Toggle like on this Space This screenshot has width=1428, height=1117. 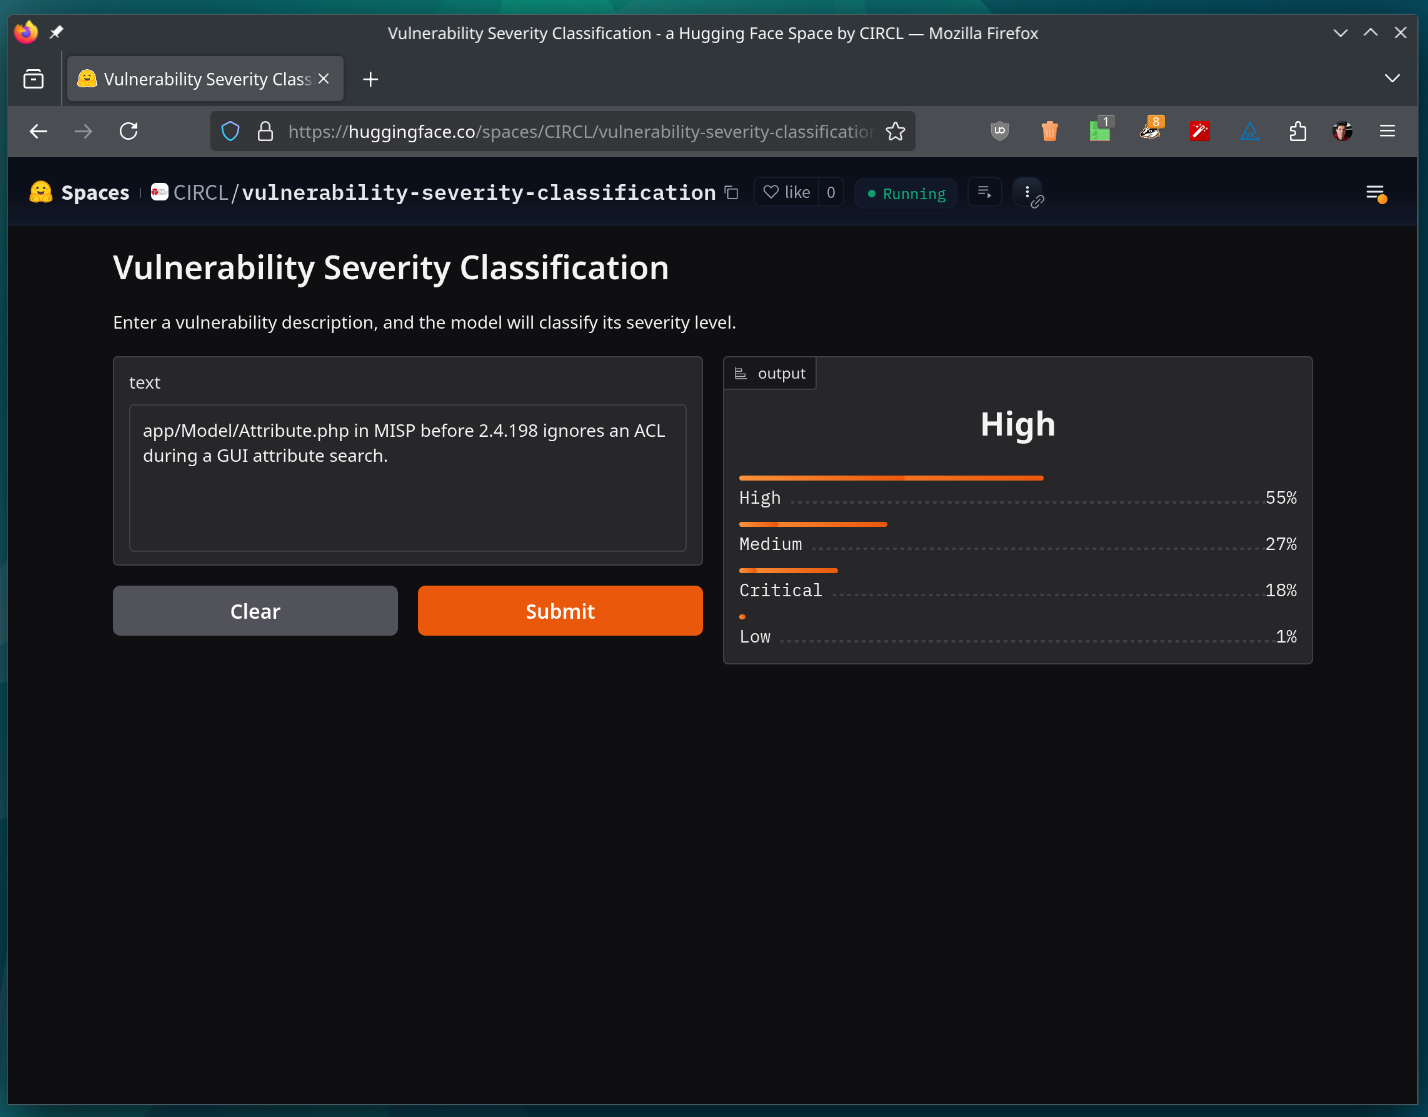click(x=787, y=193)
